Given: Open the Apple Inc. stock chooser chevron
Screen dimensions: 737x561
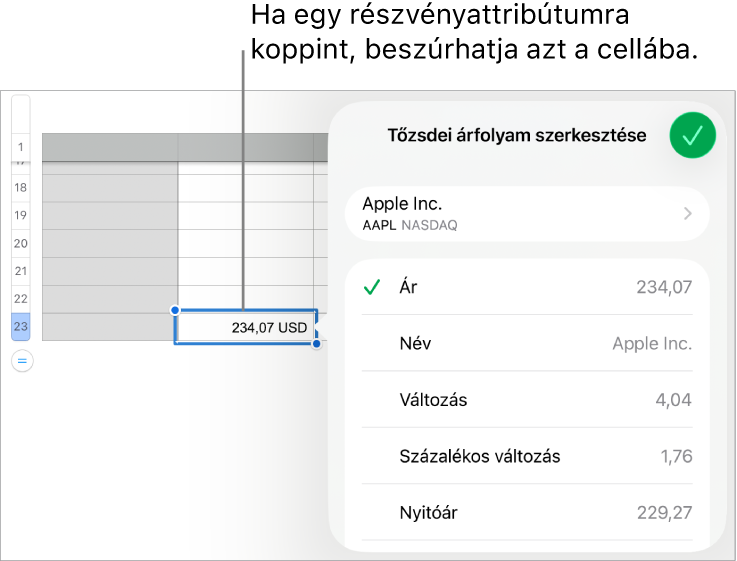Looking at the screenshot, I should [x=688, y=214].
